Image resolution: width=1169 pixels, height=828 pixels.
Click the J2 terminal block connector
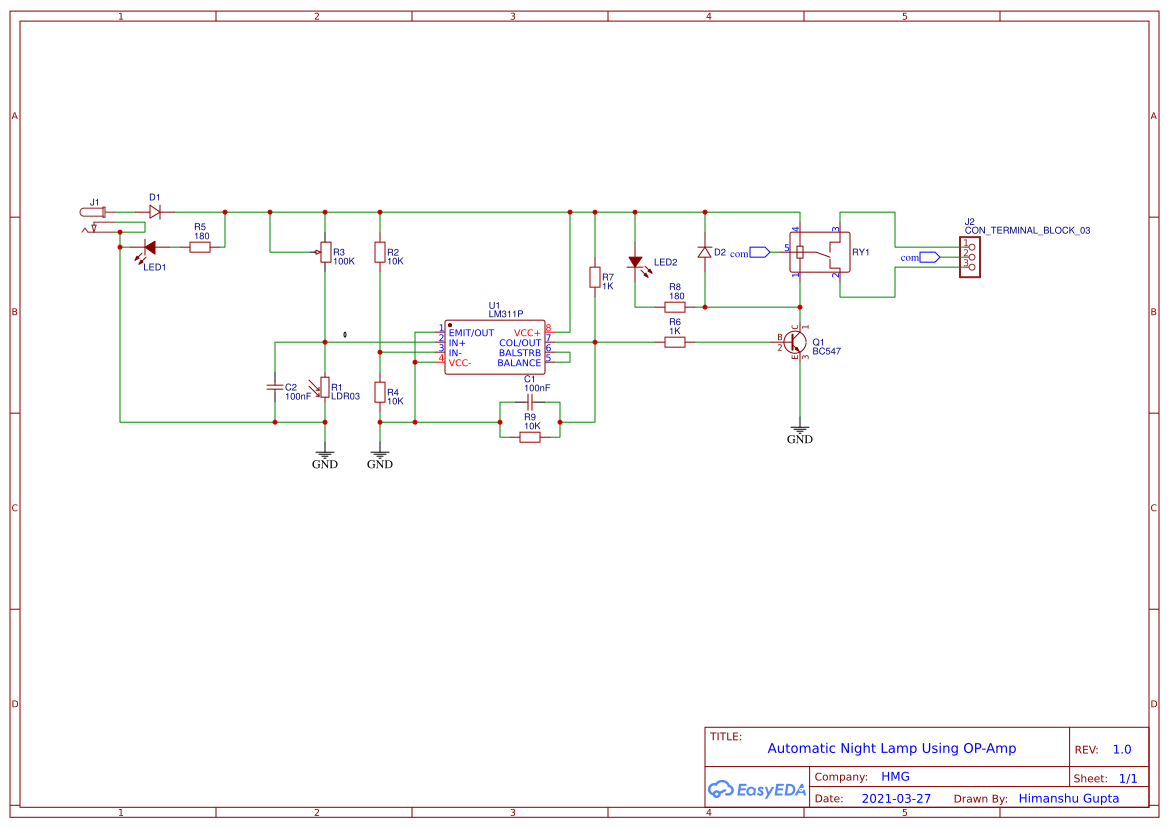pyautogui.click(x=969, y=257)
